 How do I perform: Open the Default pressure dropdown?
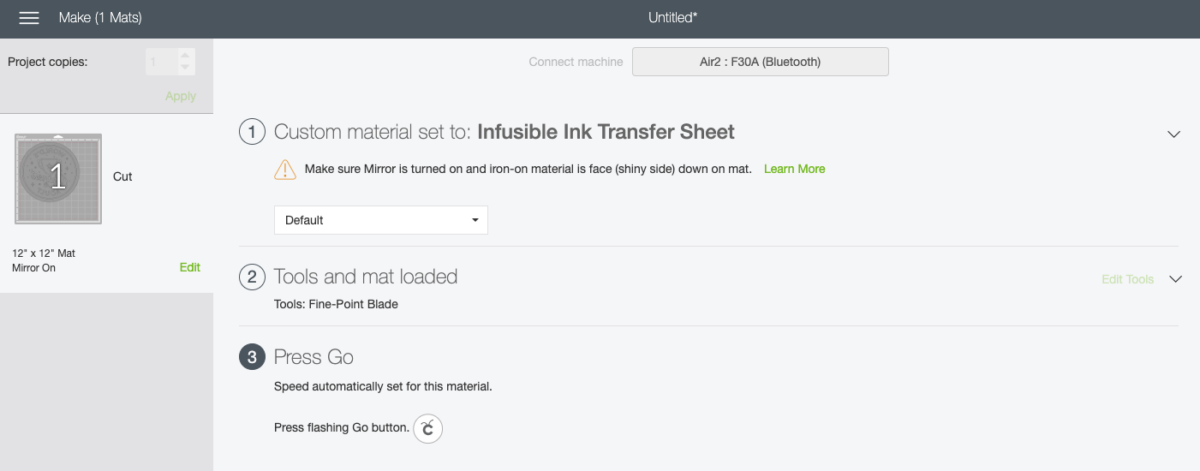pyautogui.click(x=381, y=220)
